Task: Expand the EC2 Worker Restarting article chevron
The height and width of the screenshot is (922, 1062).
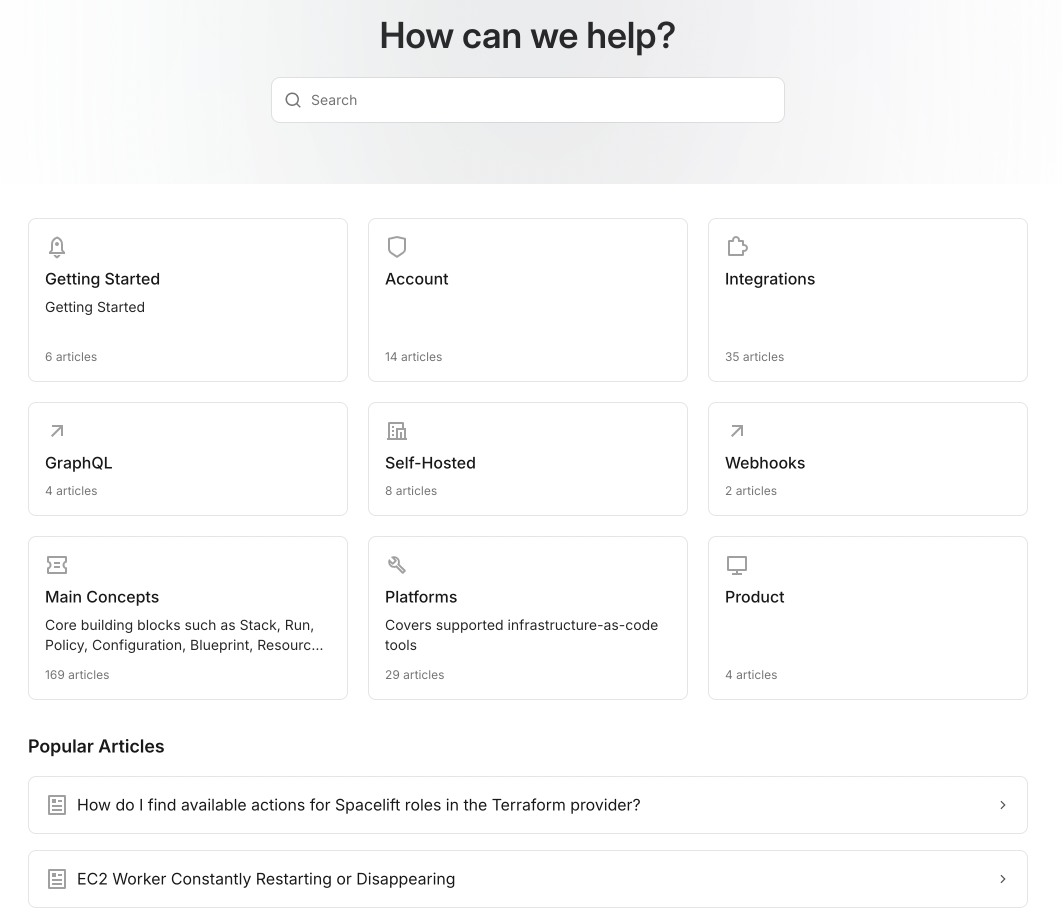Action: [1003, 879]
